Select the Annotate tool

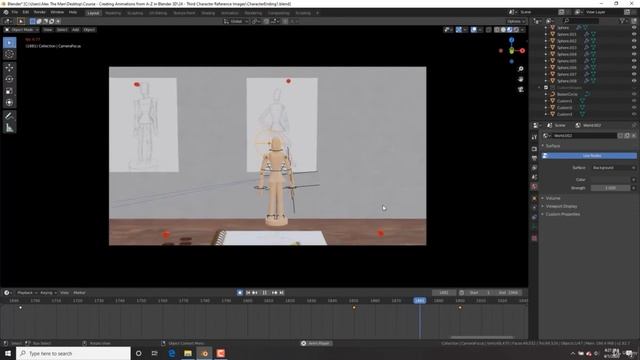(9, 116)
